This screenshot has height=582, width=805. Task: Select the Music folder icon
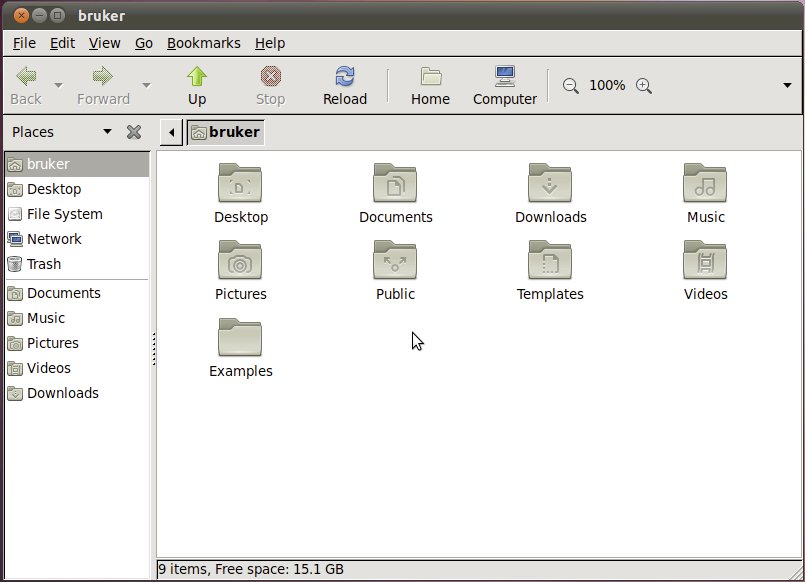[x=705, y=183]
